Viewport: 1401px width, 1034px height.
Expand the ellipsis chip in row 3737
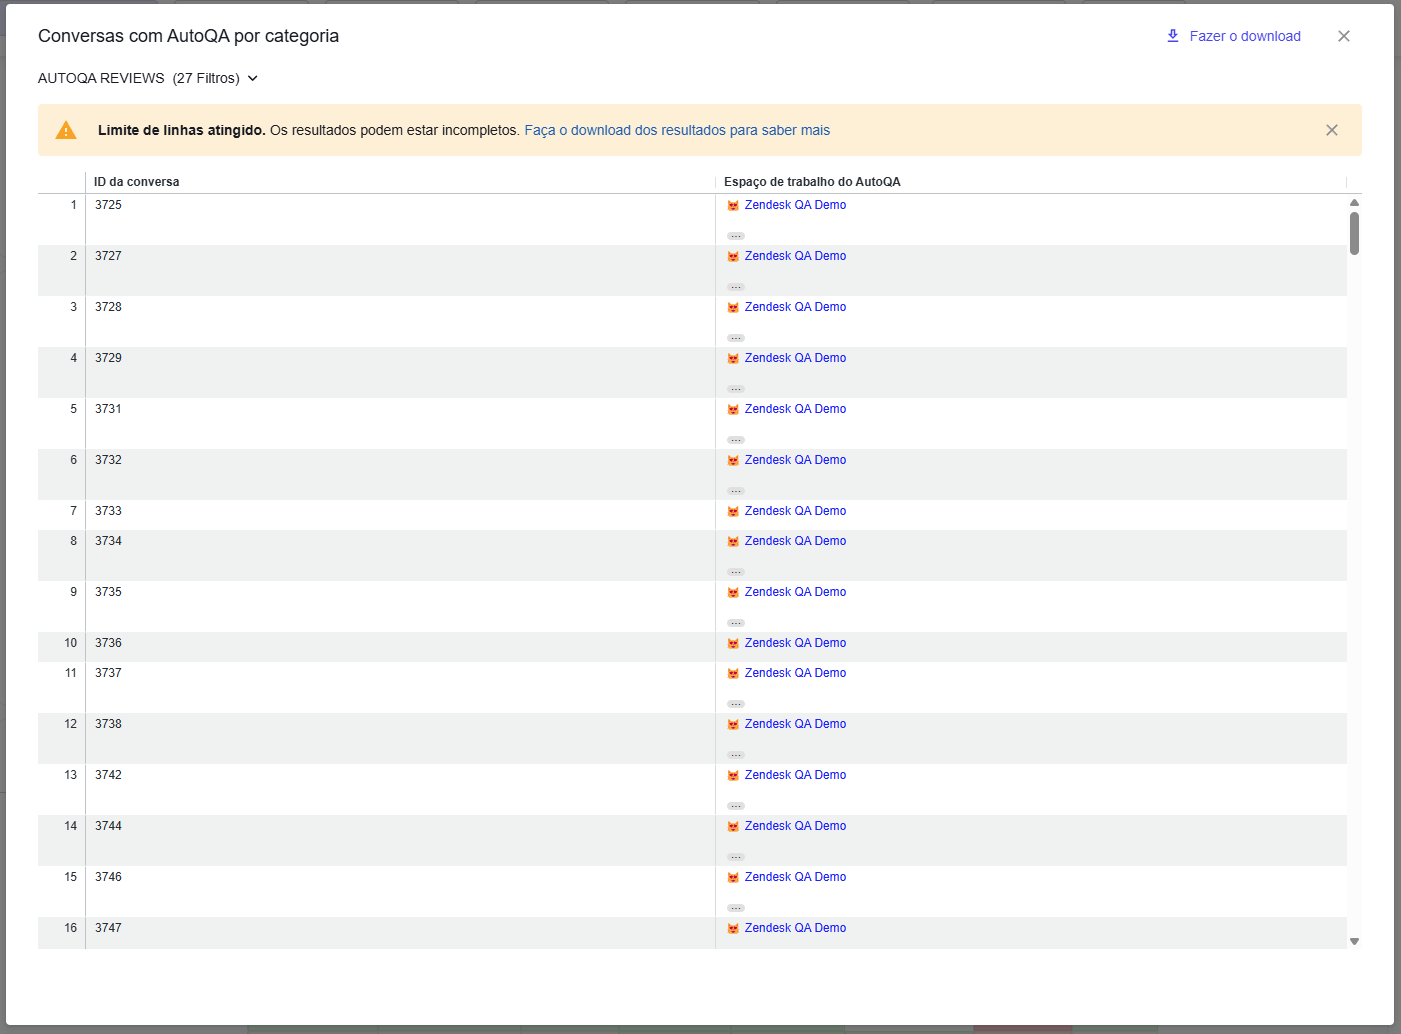[x=736, y=704]
